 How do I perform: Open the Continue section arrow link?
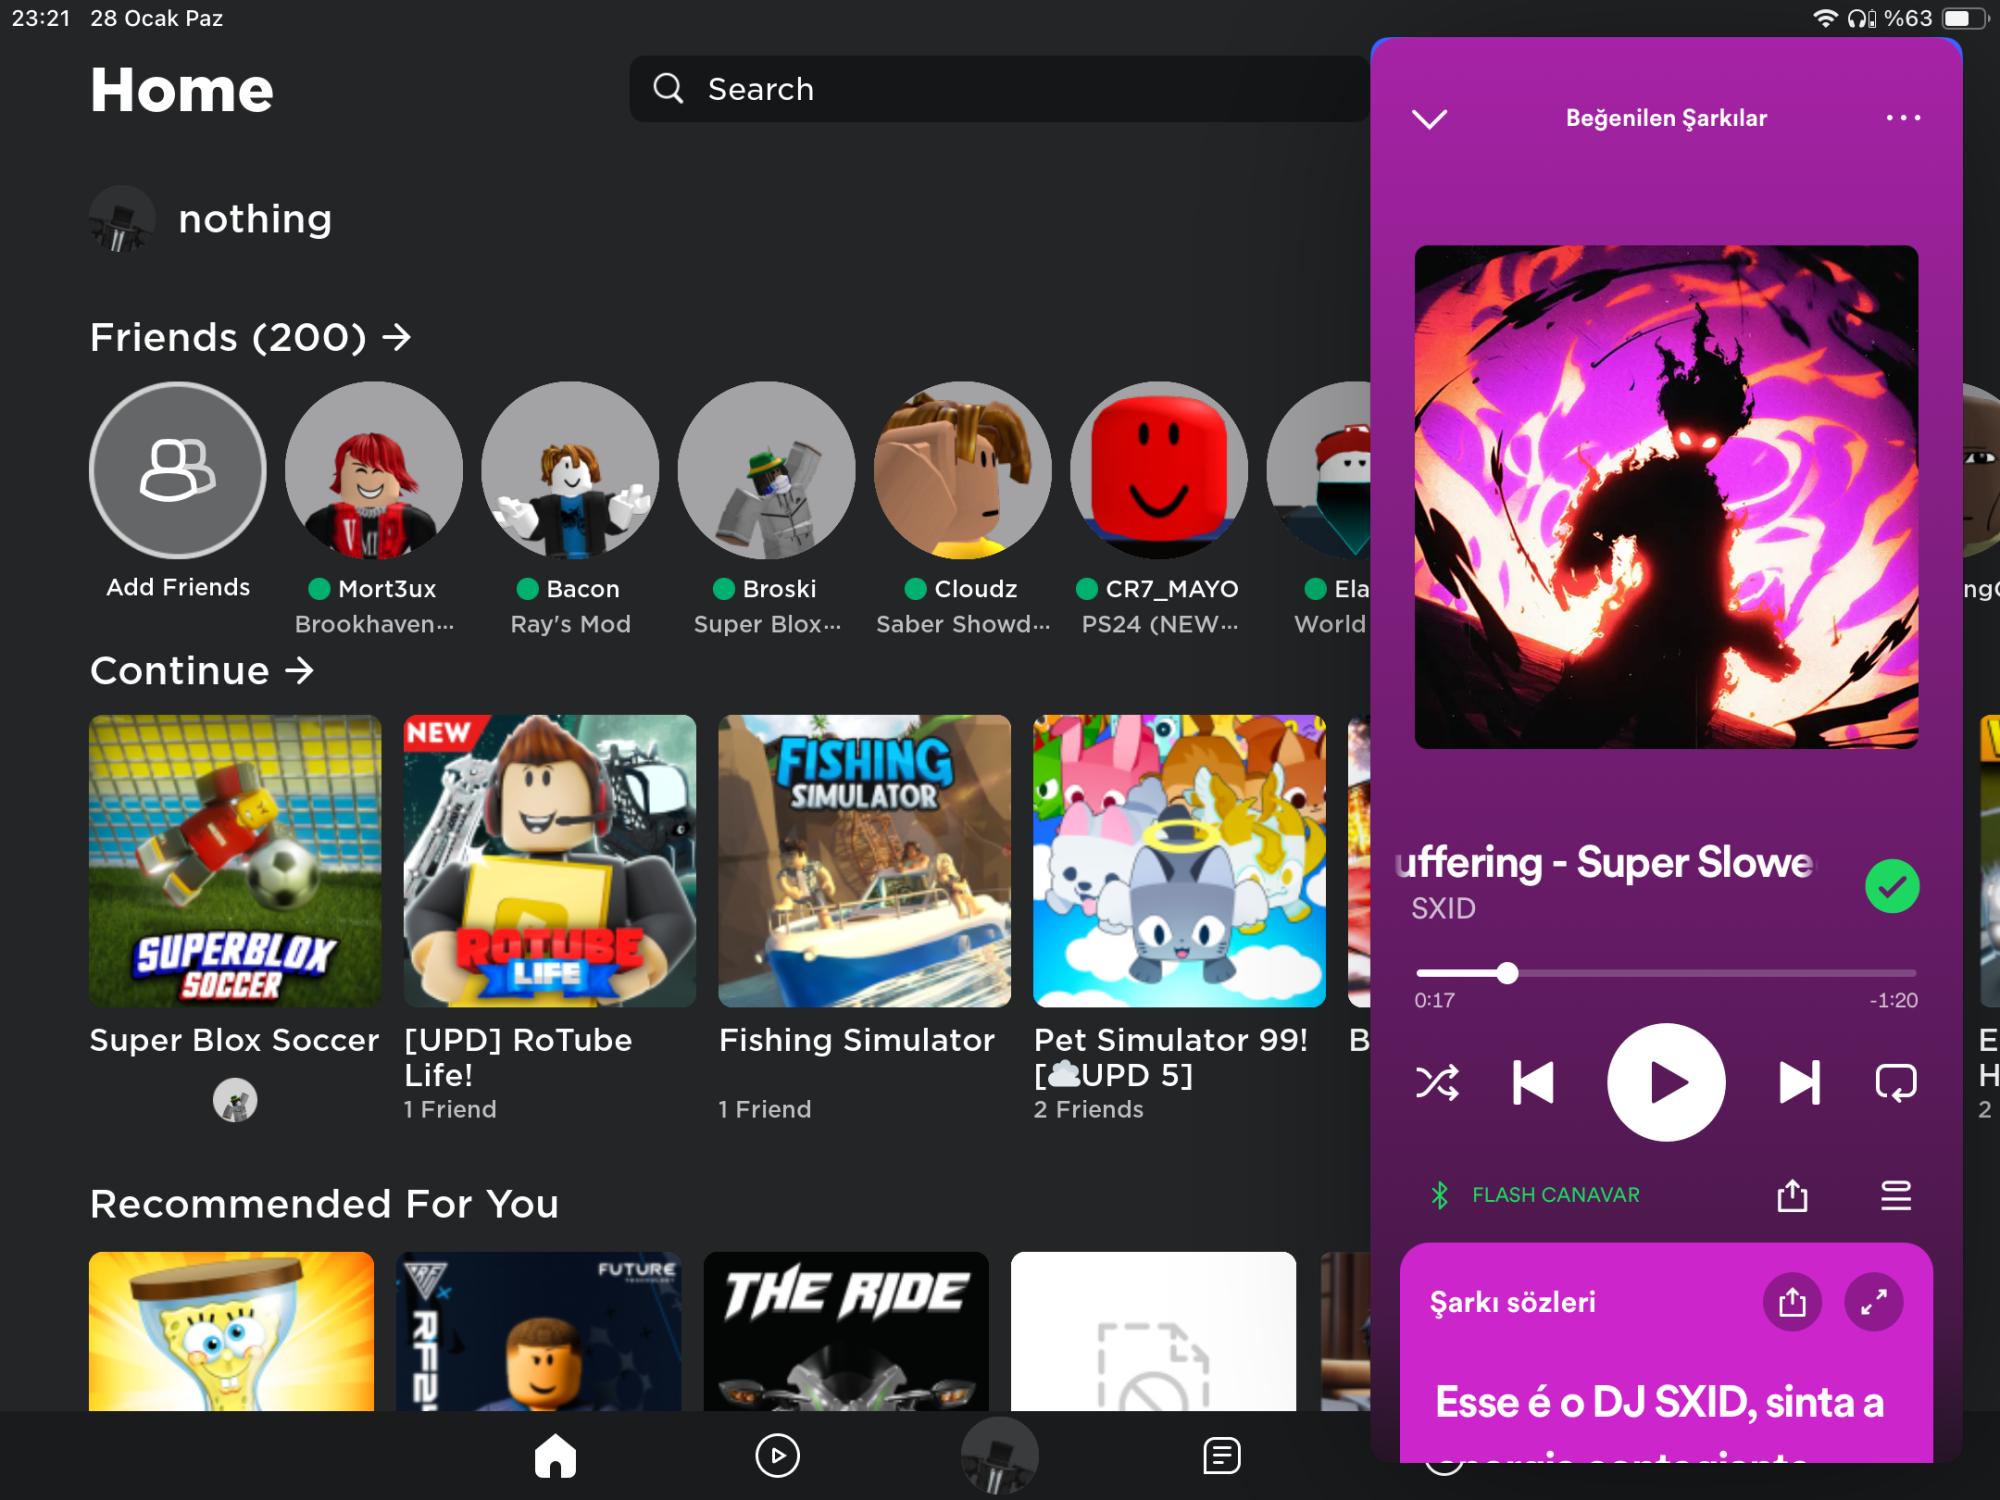[x=299, y=670]
